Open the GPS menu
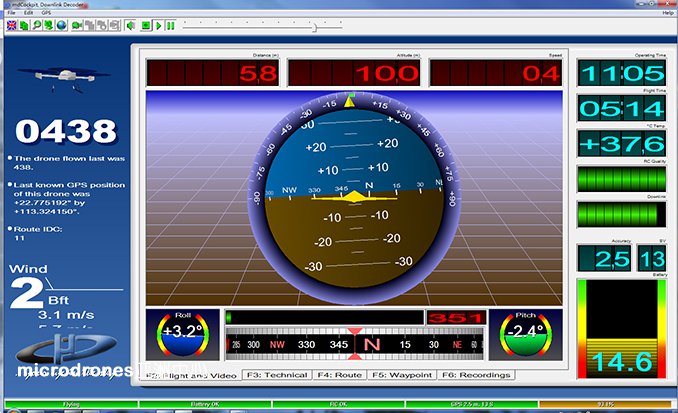The image size is (678, 413). 45,12
